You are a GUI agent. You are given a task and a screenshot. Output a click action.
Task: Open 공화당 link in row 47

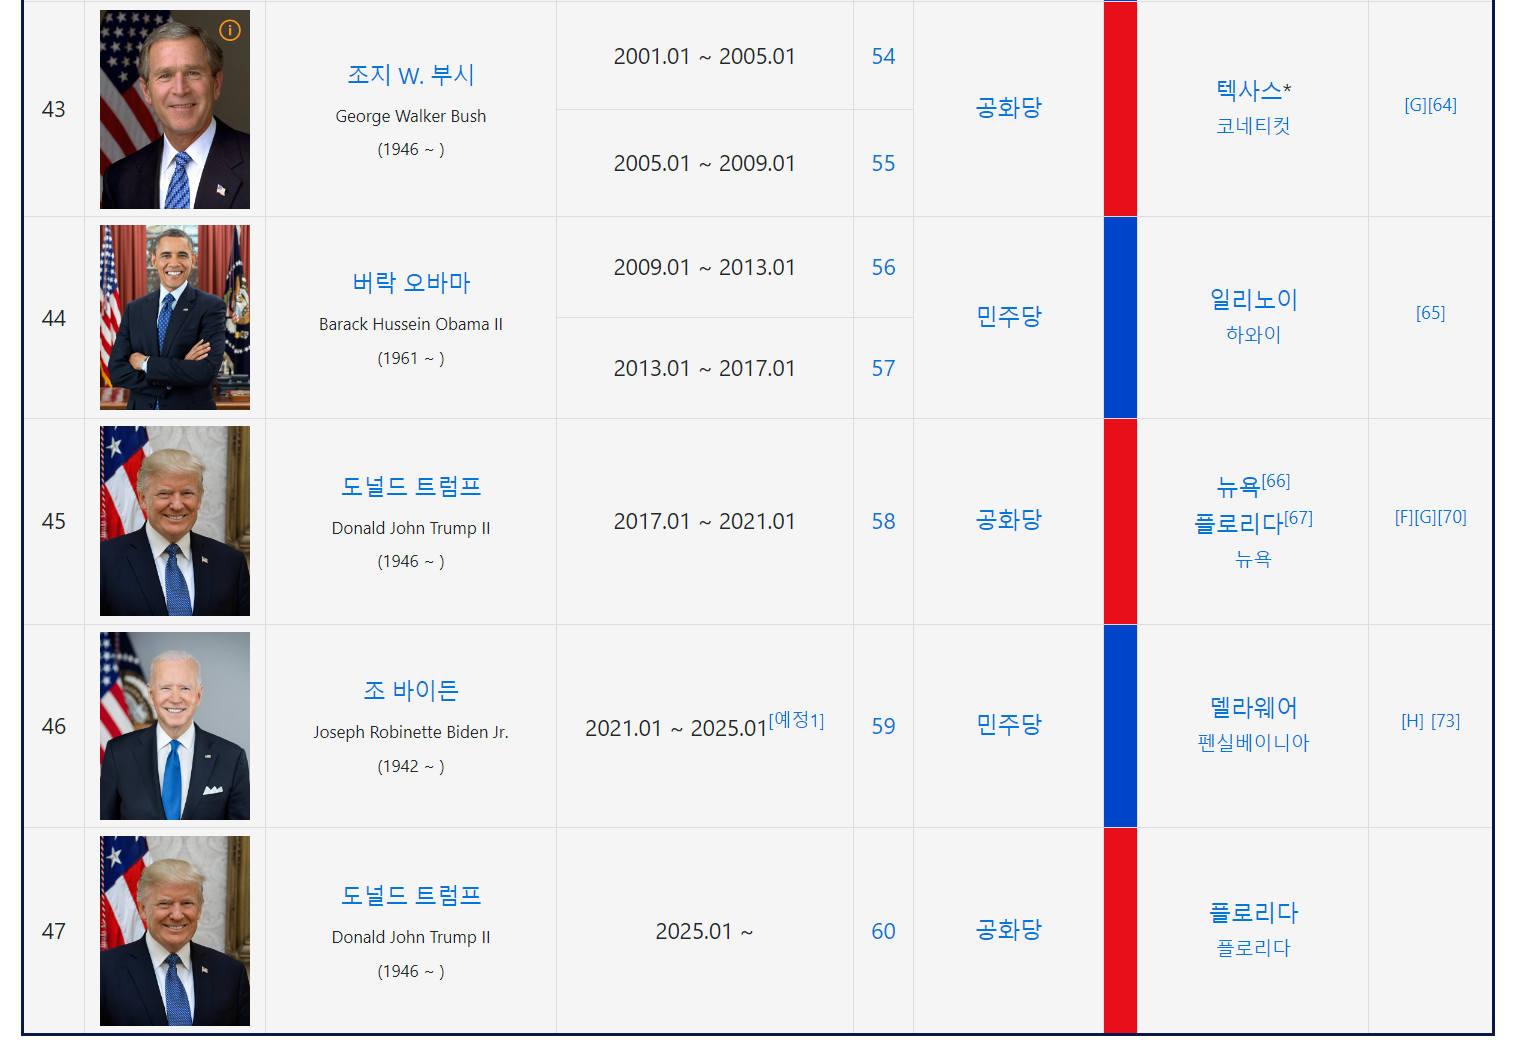(1009, 930)
